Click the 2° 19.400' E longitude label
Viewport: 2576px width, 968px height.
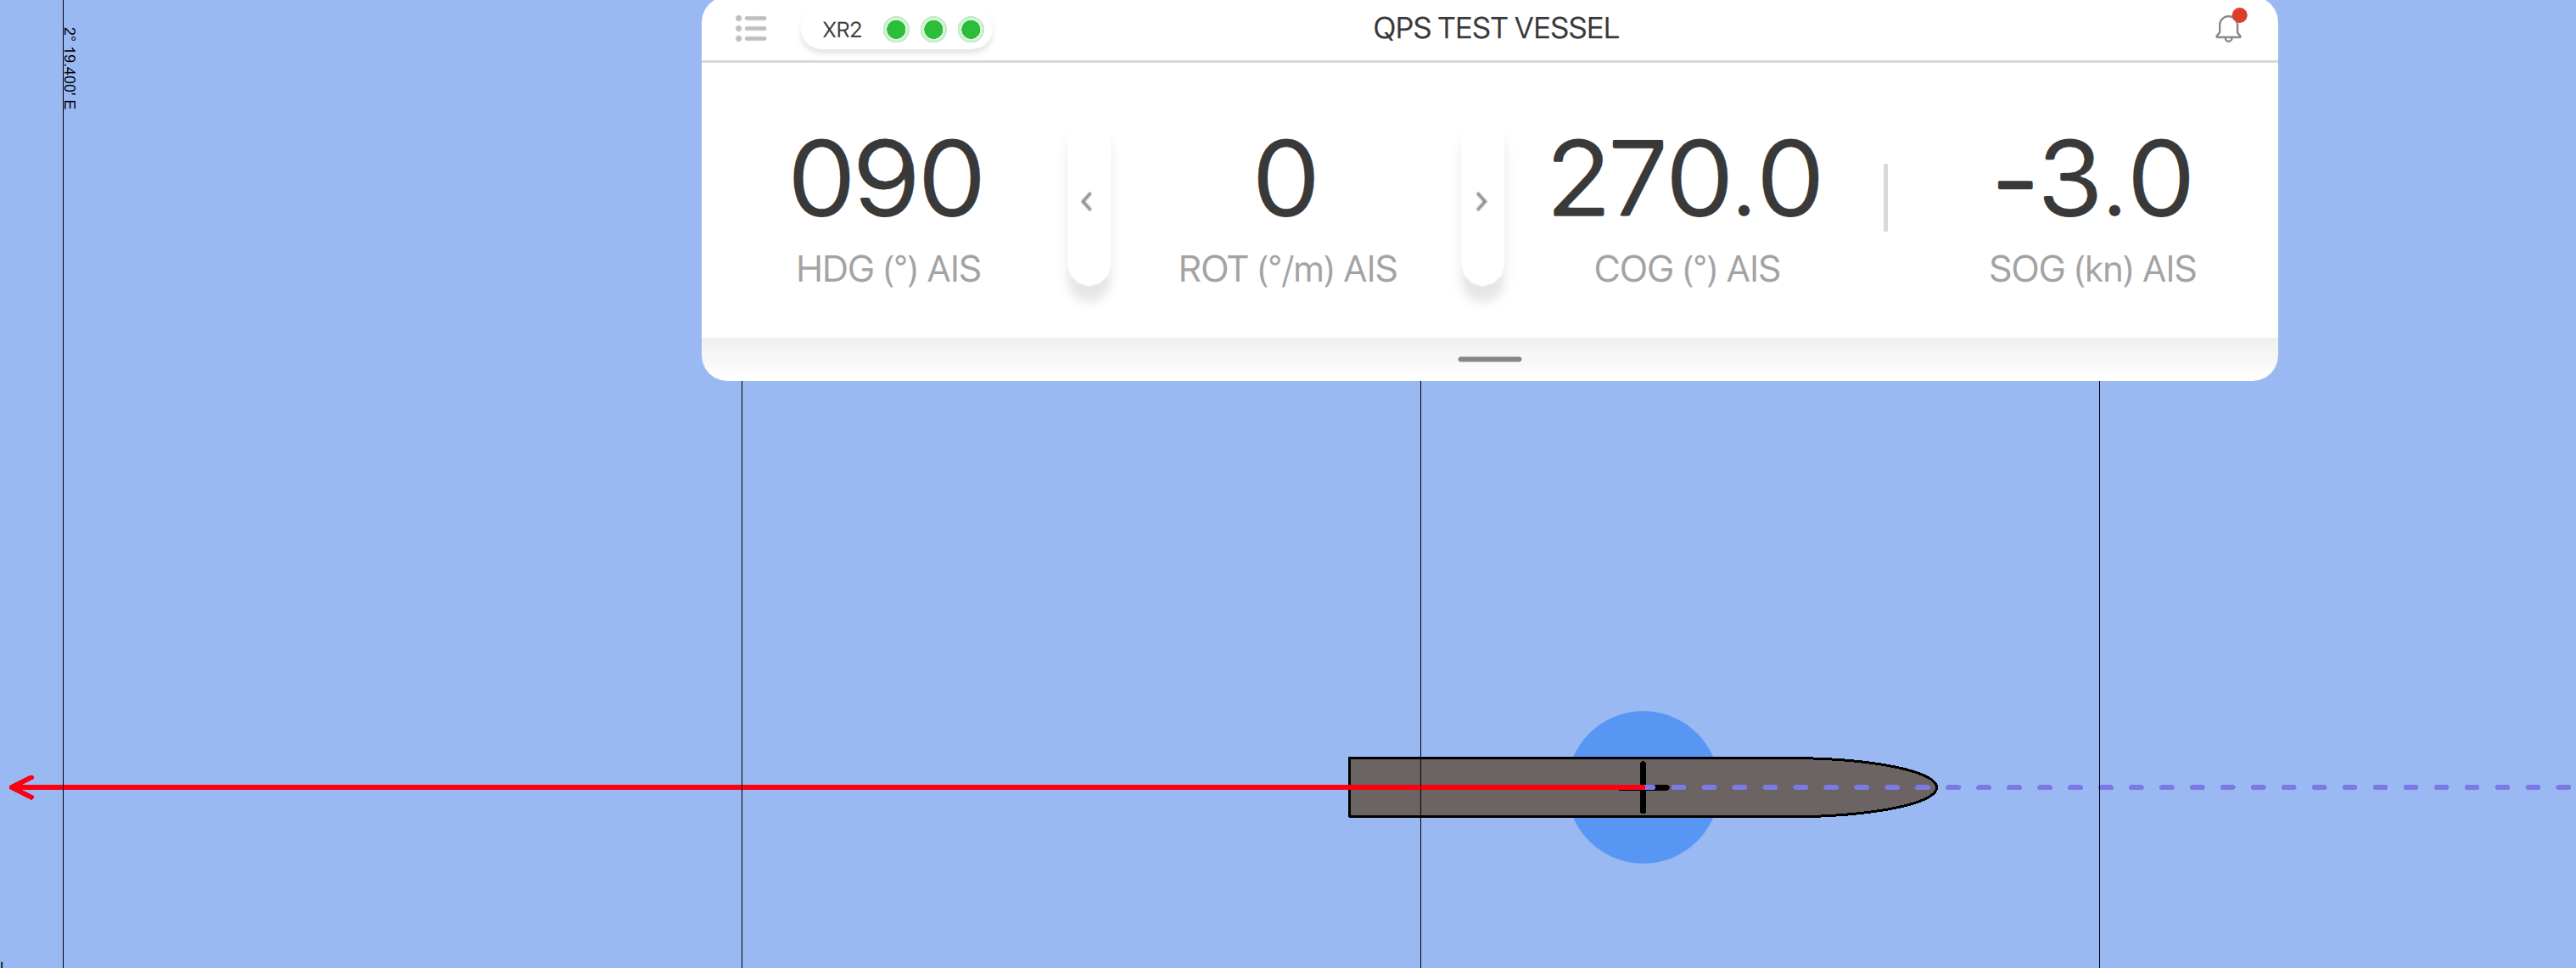(70, 68)
